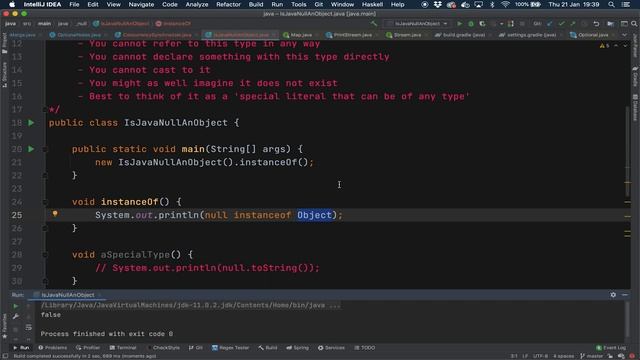Change 4 spaces indent setting
Screen dimensions: 640x360
[564, 356]
